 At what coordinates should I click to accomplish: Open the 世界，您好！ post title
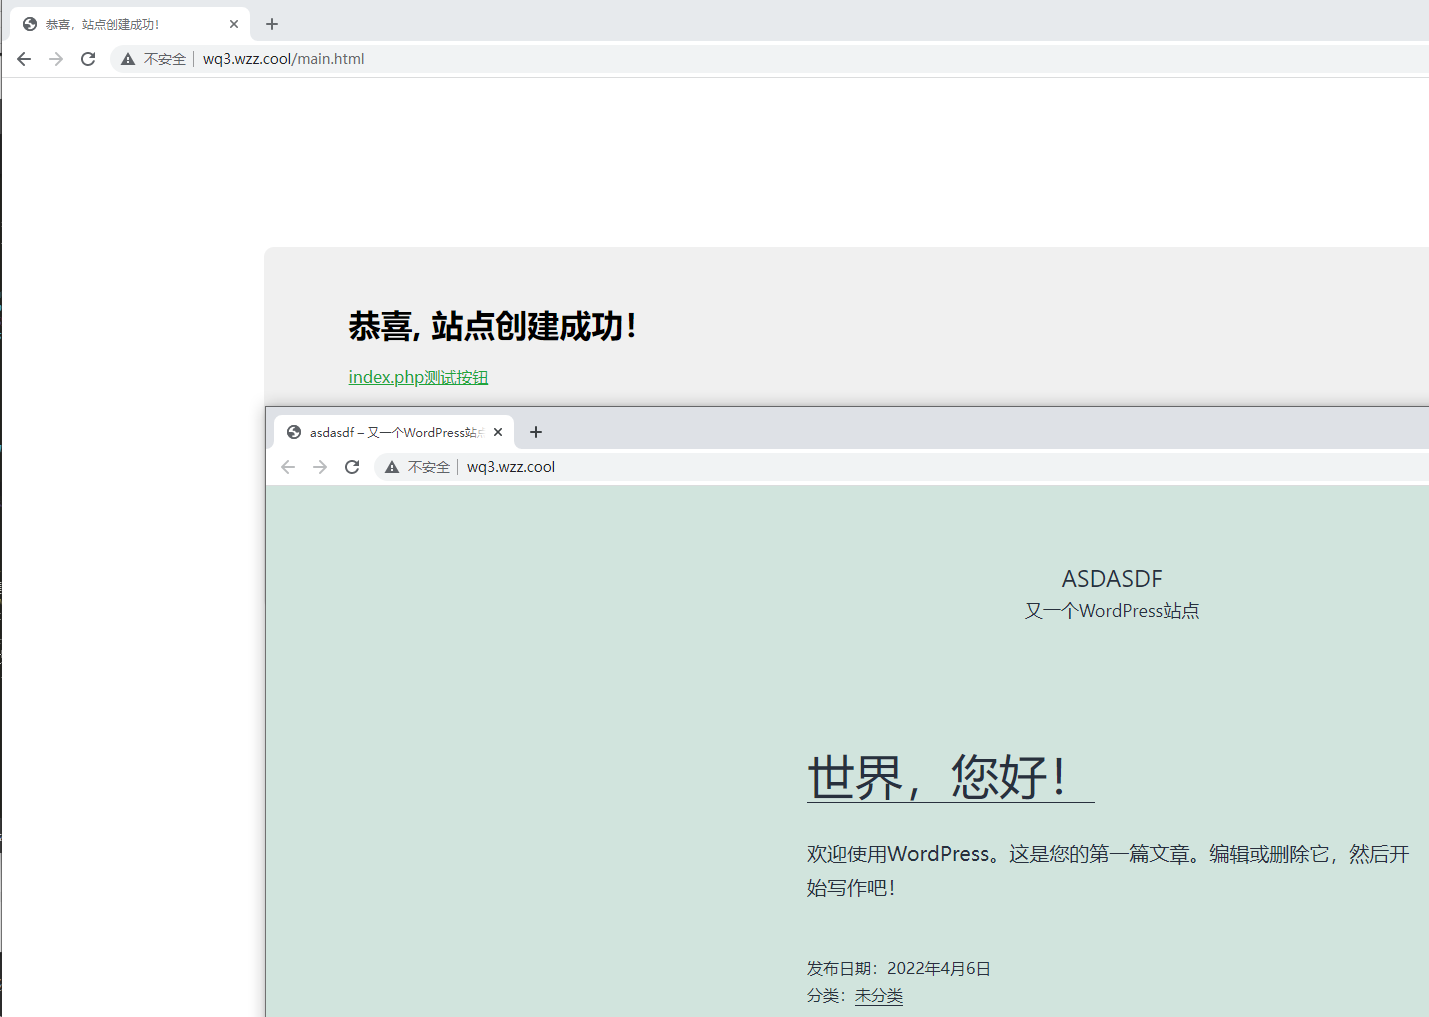[x=951, y=777]
